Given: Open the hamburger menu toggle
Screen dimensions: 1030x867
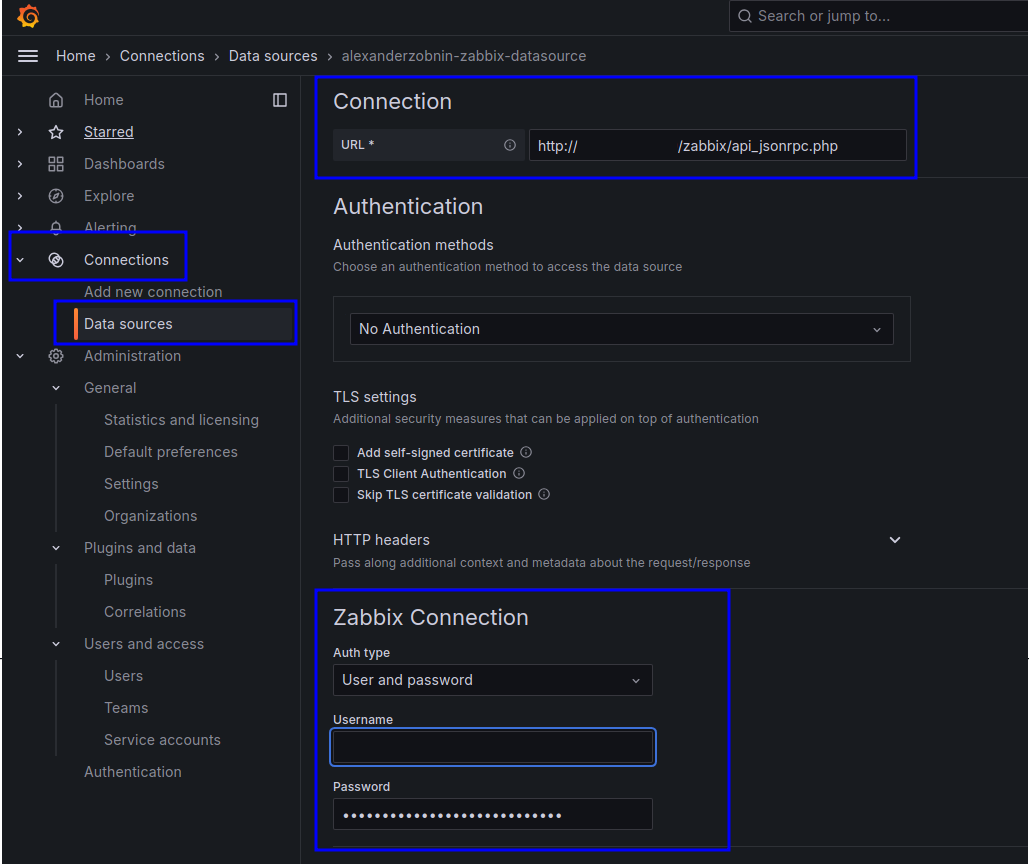Looking at the screenshot, I should click(28, 56).
